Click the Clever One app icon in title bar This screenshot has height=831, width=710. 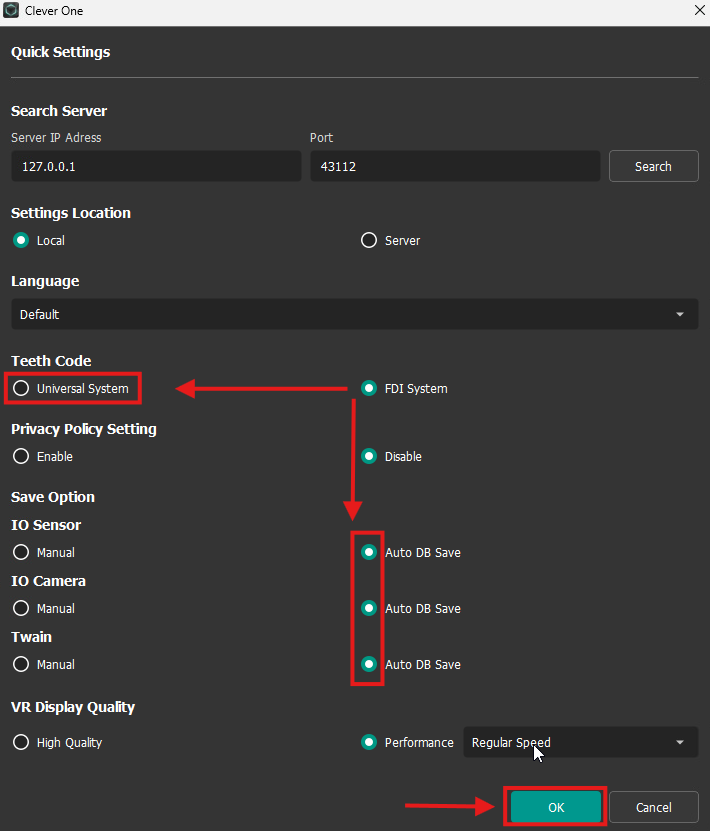11,11
